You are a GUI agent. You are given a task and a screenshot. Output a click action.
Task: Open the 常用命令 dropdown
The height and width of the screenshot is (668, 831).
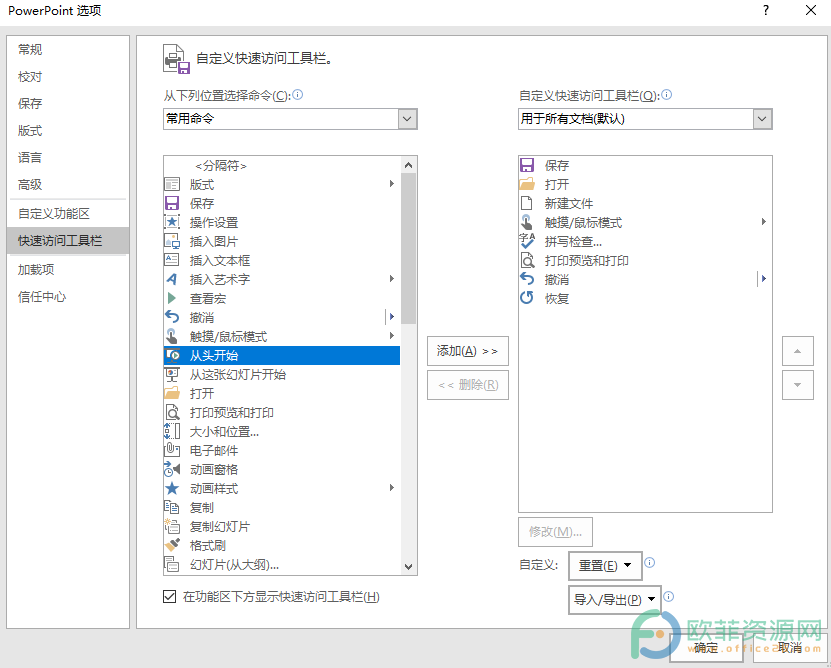407,119
